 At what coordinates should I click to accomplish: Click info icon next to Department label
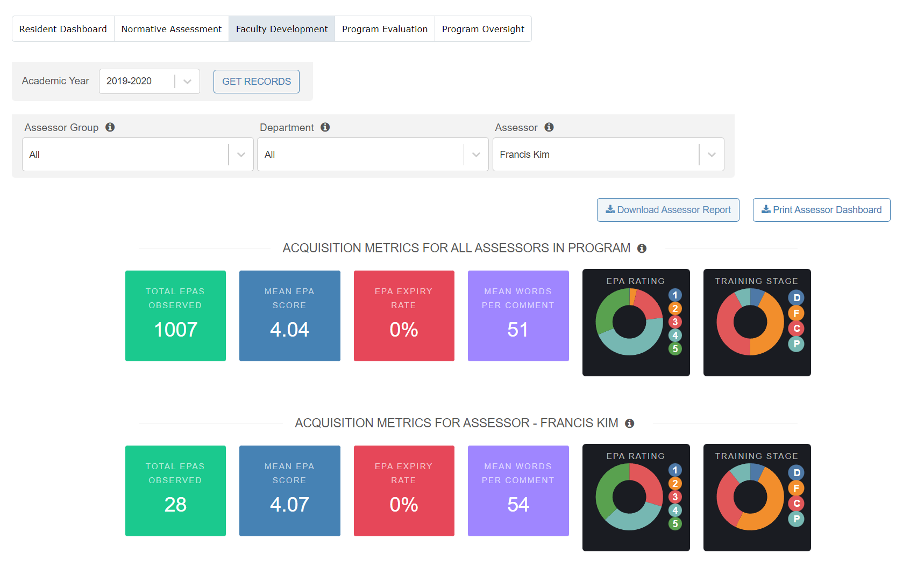click(325, 128)
